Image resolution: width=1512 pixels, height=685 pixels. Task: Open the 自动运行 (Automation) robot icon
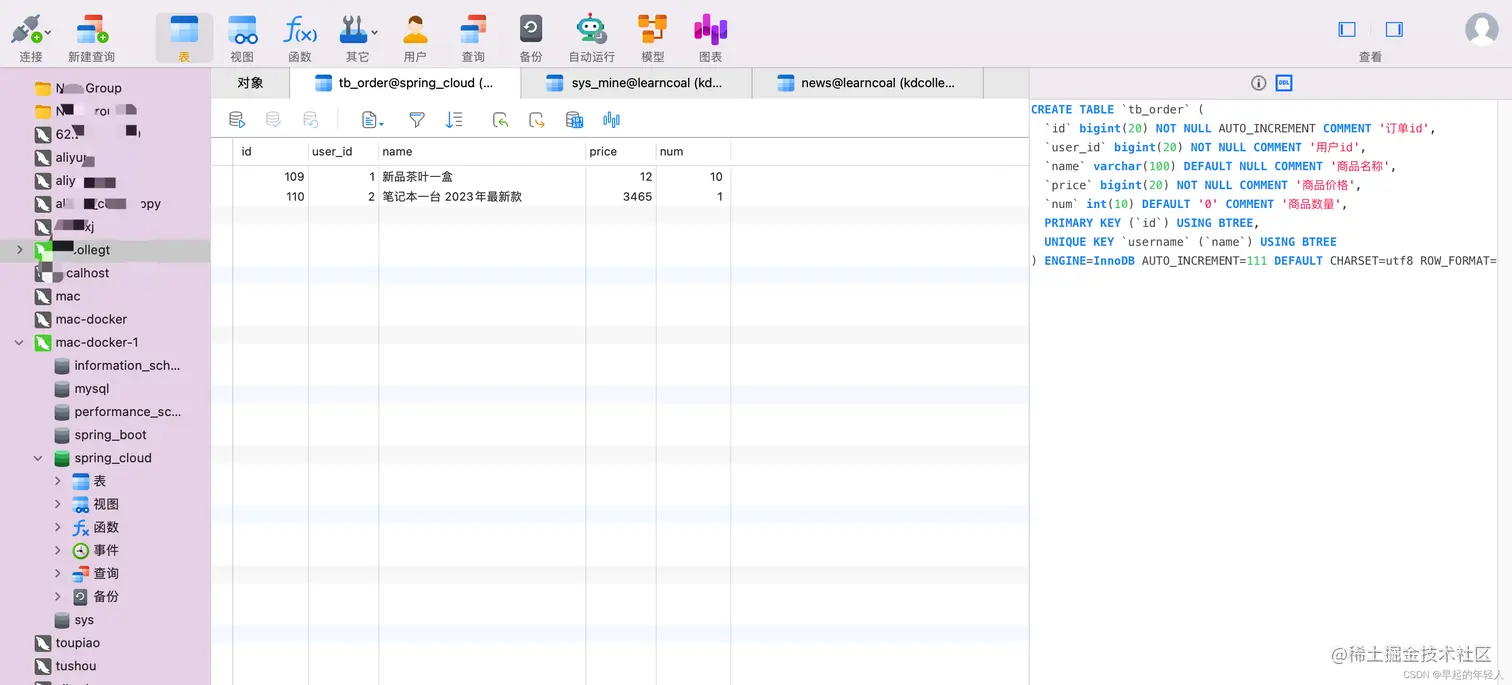pyautogui.click(x=591, y=37)
